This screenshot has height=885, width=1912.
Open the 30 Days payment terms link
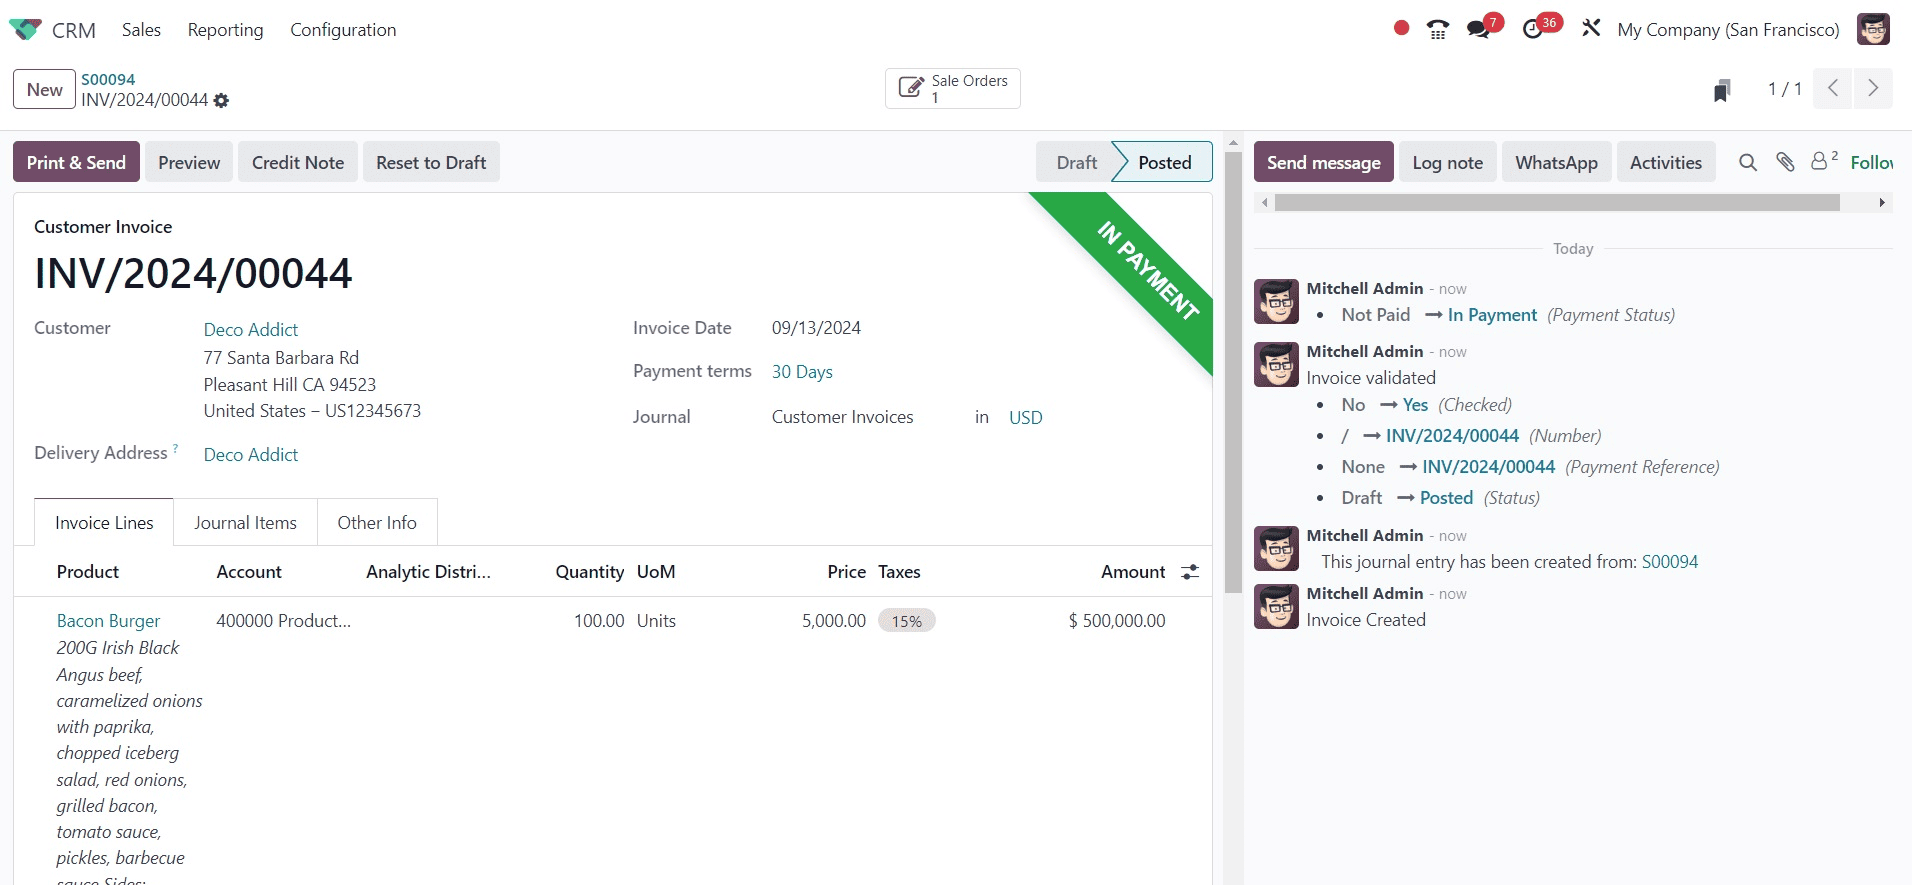(x=802, y=371)
